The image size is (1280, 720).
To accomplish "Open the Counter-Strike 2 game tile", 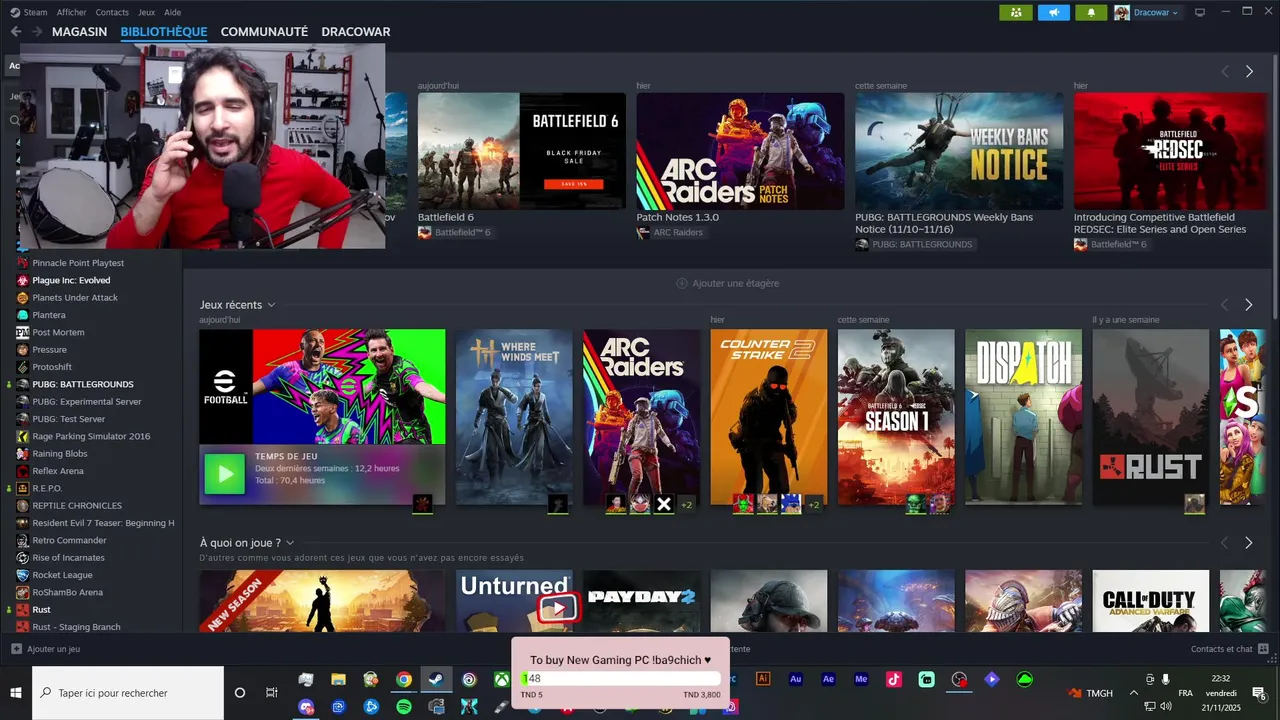I will tap(769, 417).
